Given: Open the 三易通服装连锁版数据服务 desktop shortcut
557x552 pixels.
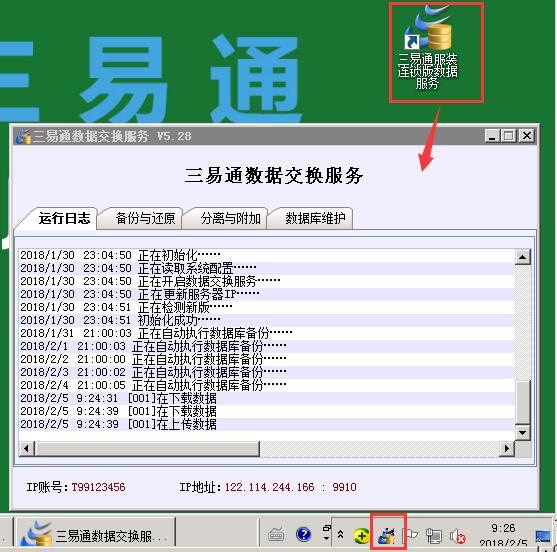Looking at the screenshot, I should 429,50.
